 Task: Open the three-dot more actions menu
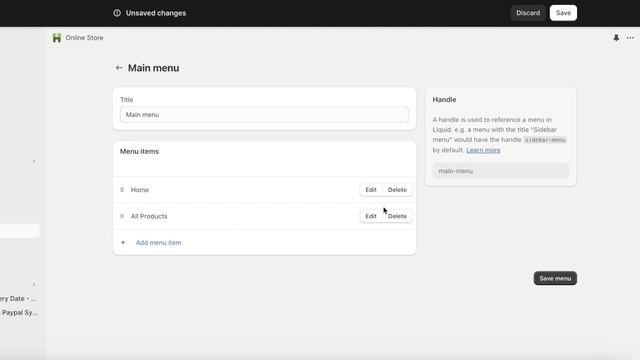coord(630,38)
